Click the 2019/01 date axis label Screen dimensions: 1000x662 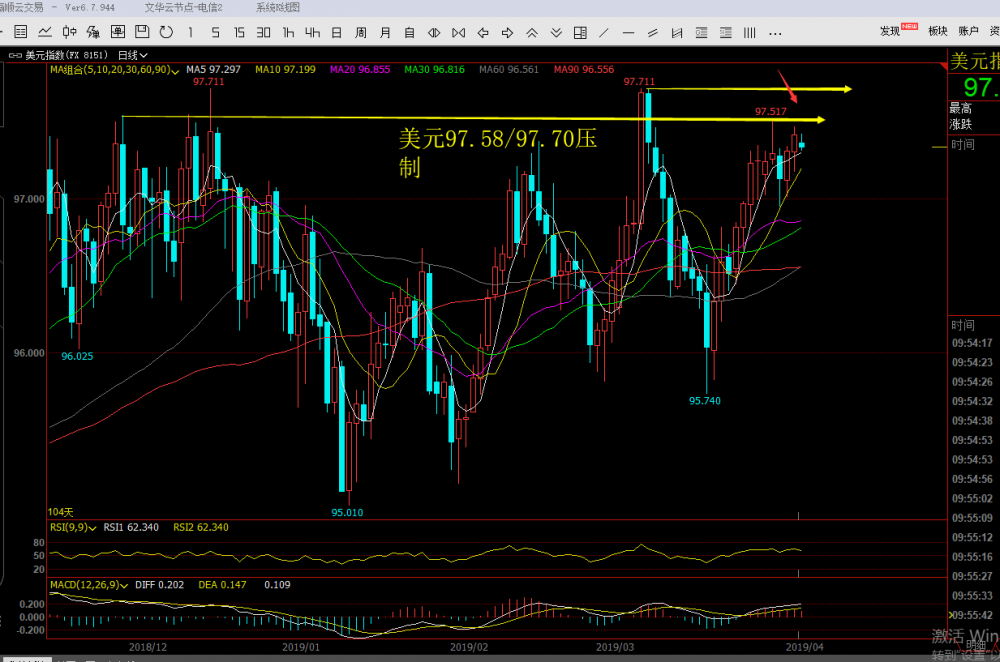click(x=300, y=647)
